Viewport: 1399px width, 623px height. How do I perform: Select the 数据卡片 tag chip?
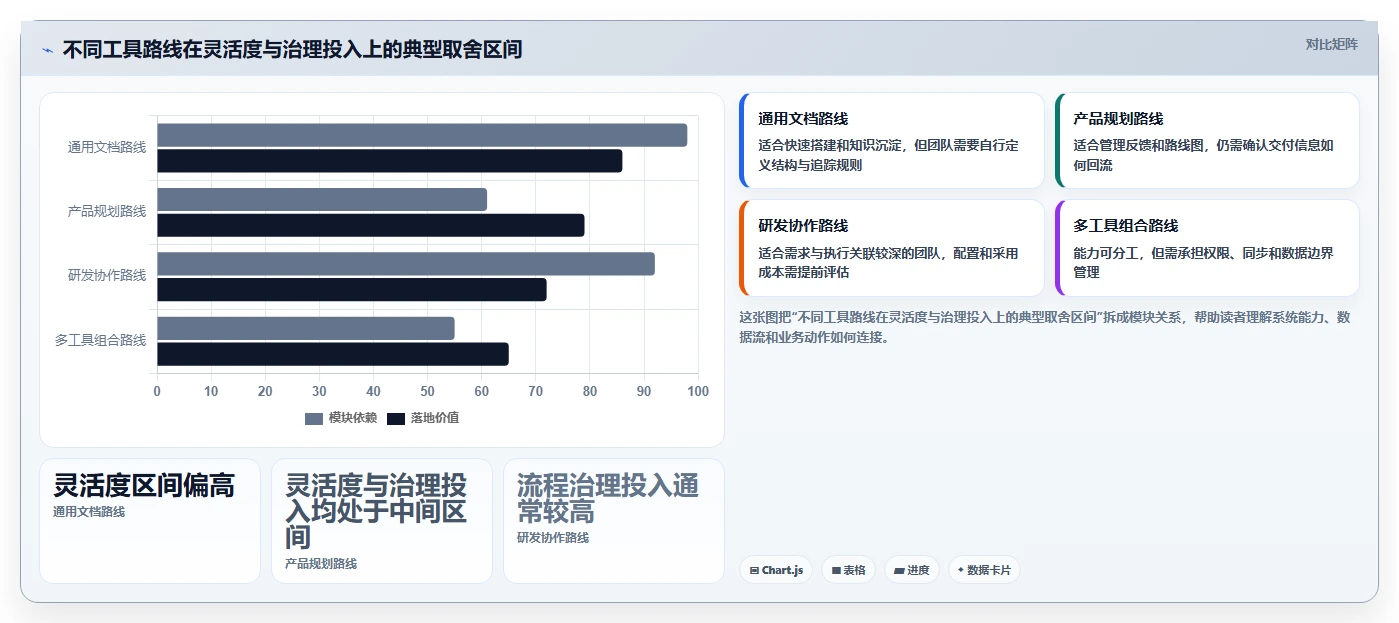tap(984, 570)
